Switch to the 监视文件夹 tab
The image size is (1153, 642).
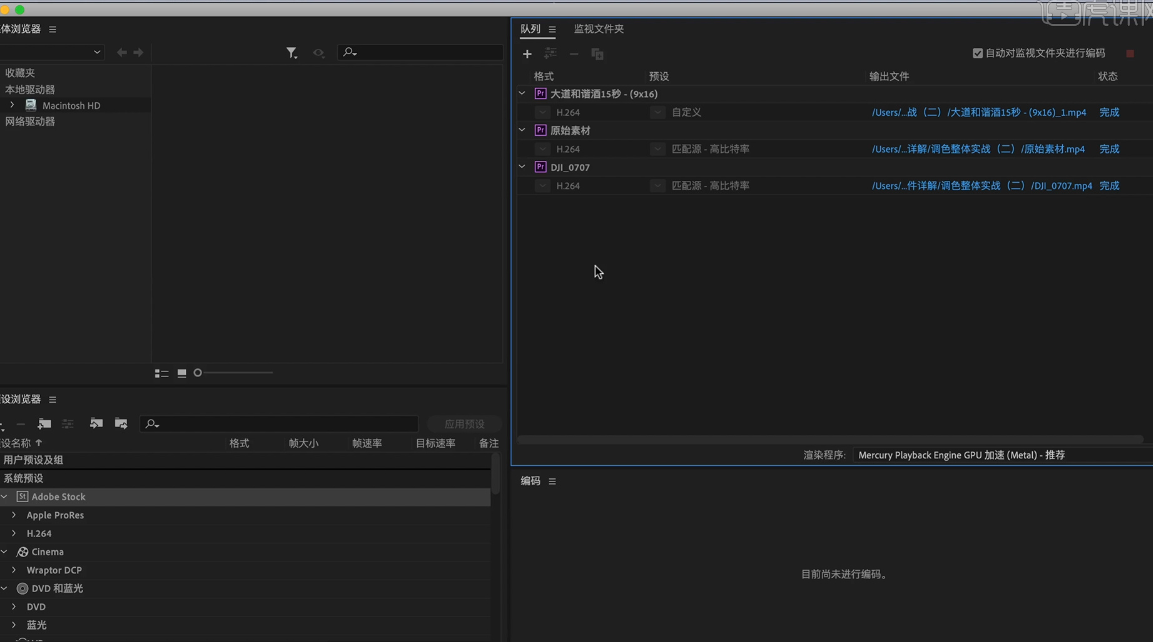(597, 29)
